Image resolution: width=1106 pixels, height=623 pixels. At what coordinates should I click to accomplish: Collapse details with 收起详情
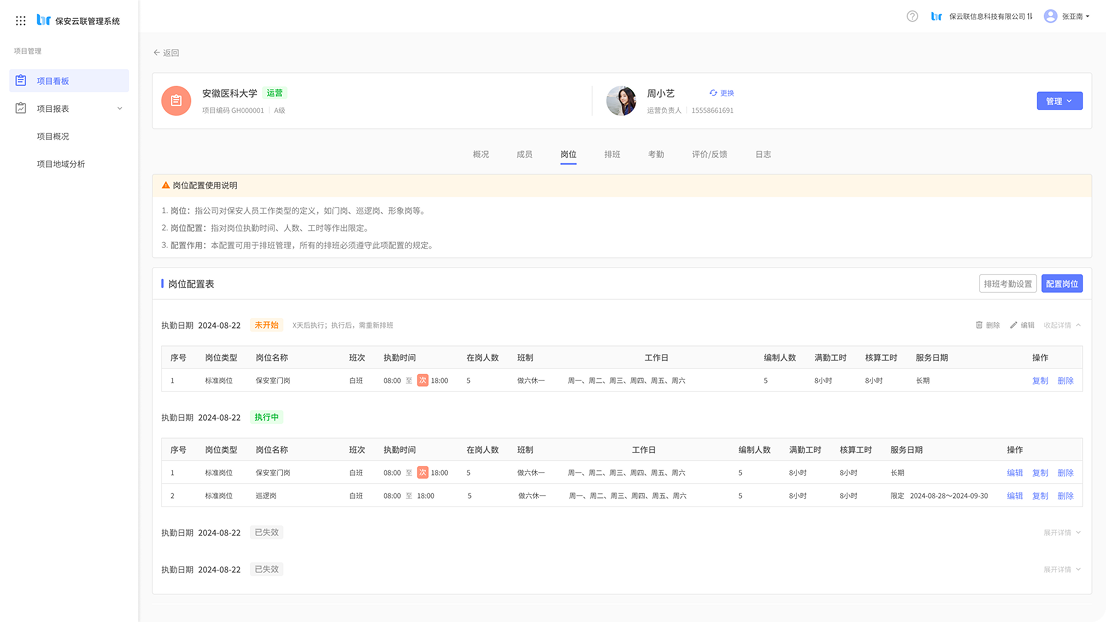click(x=1062, y=325)
